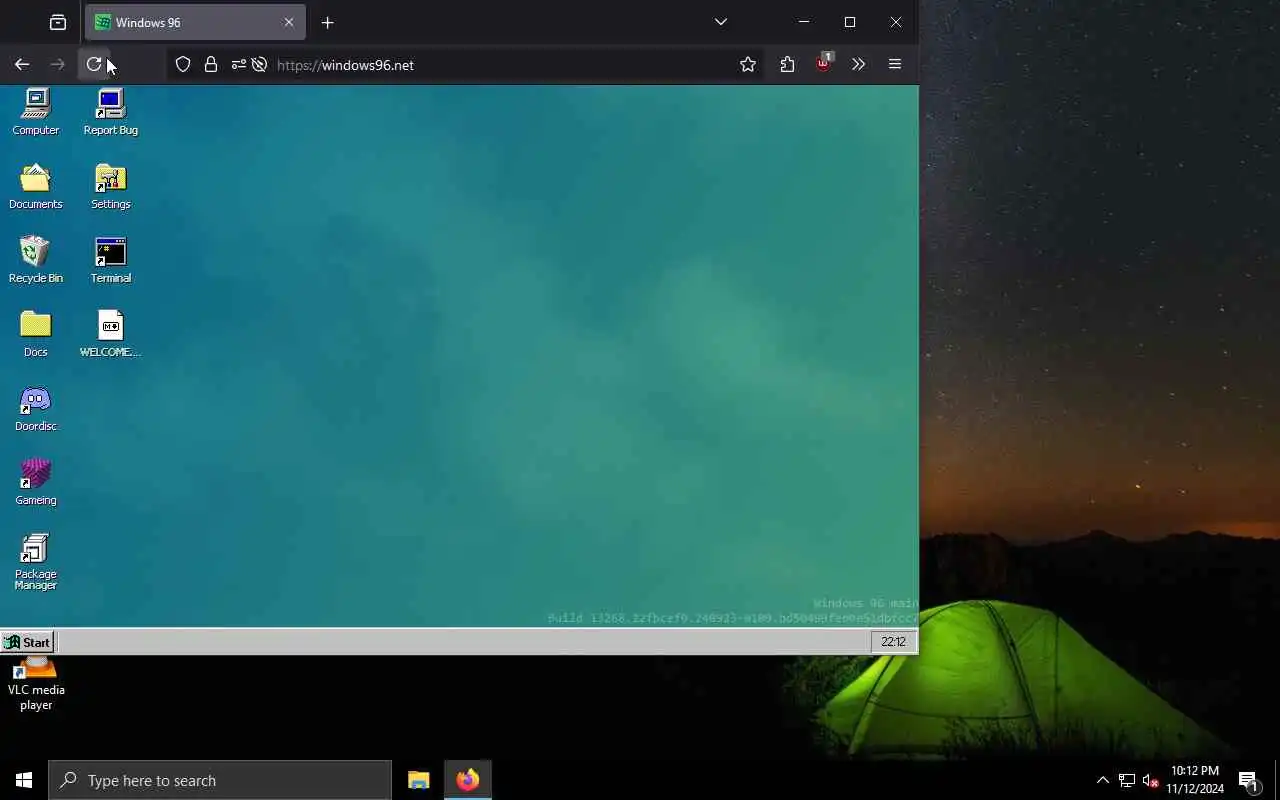
Task: Open File Explorer from the taskbar
Action: tap(419, 780)
